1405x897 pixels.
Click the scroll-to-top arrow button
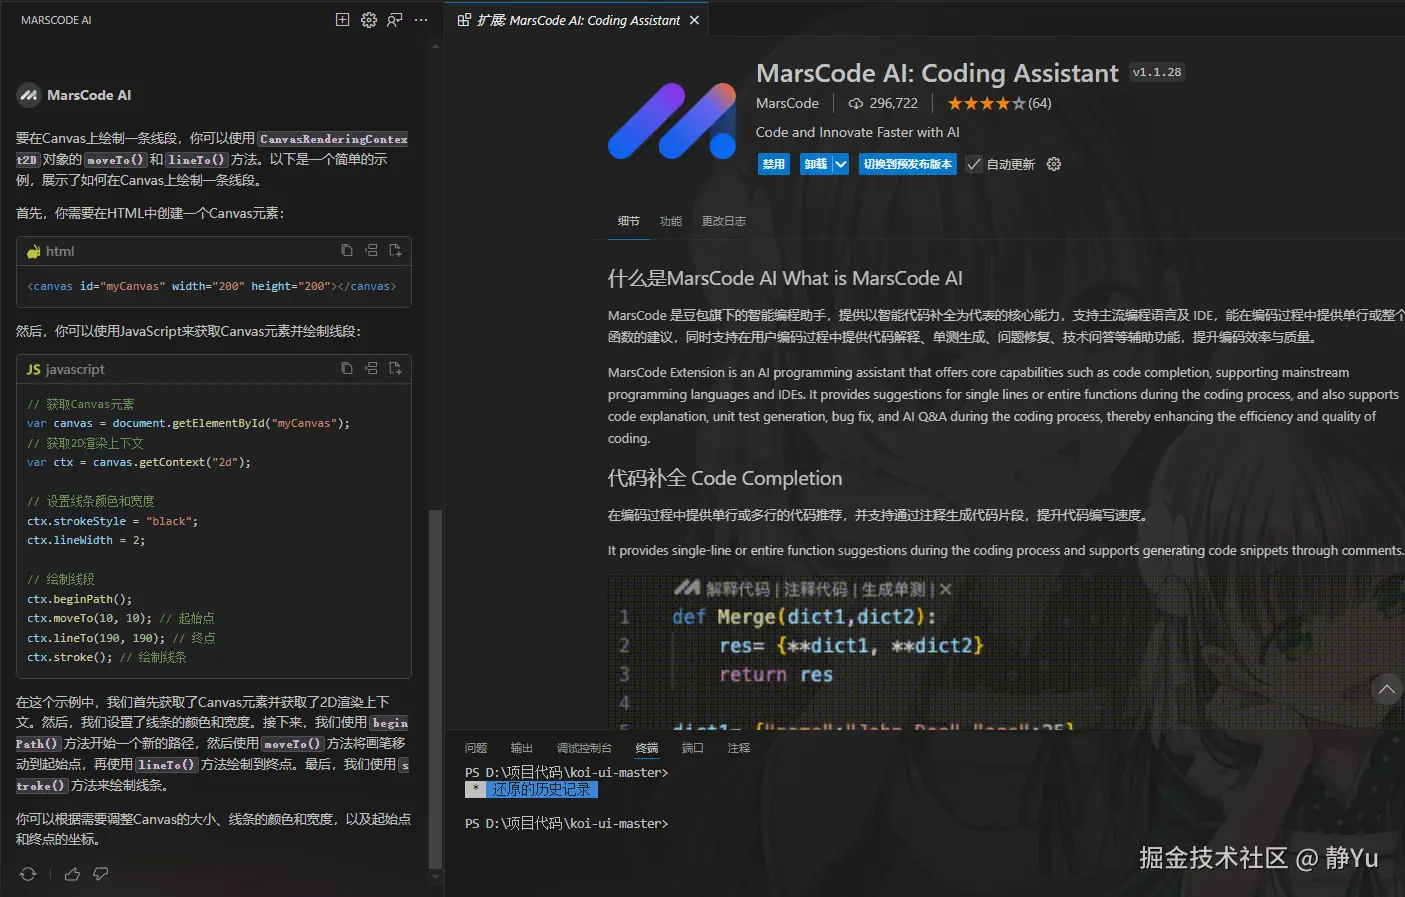tap(1386, 689)
